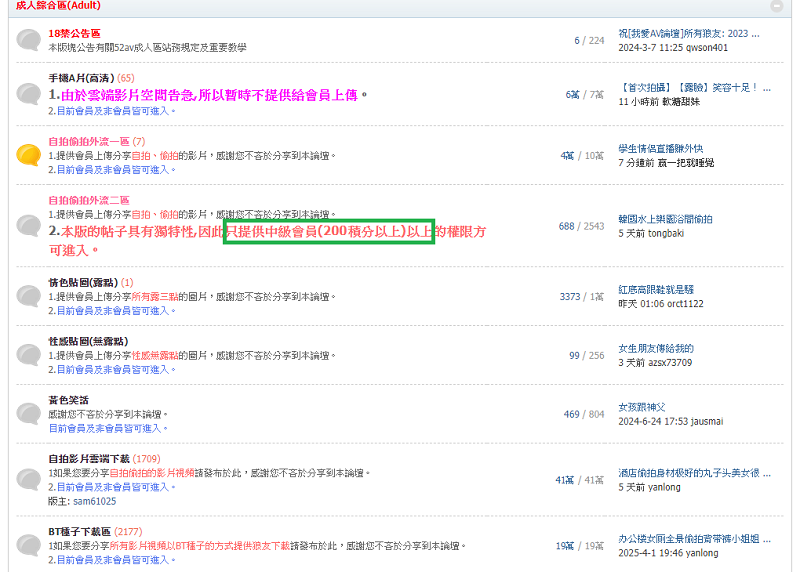Collapse the 成人綜合區 section using the minus icon
This screenshot has width=800, height=572.
click(777, 6)
